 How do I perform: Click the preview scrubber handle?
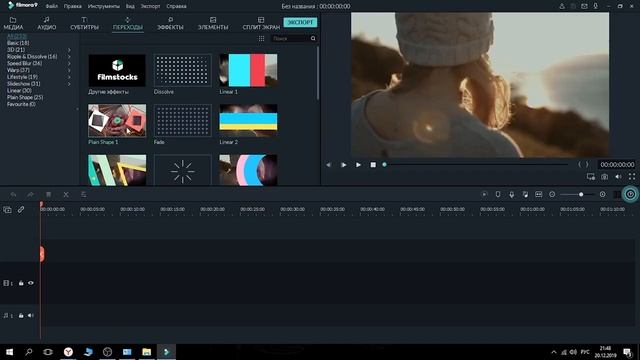pos(384,164)
